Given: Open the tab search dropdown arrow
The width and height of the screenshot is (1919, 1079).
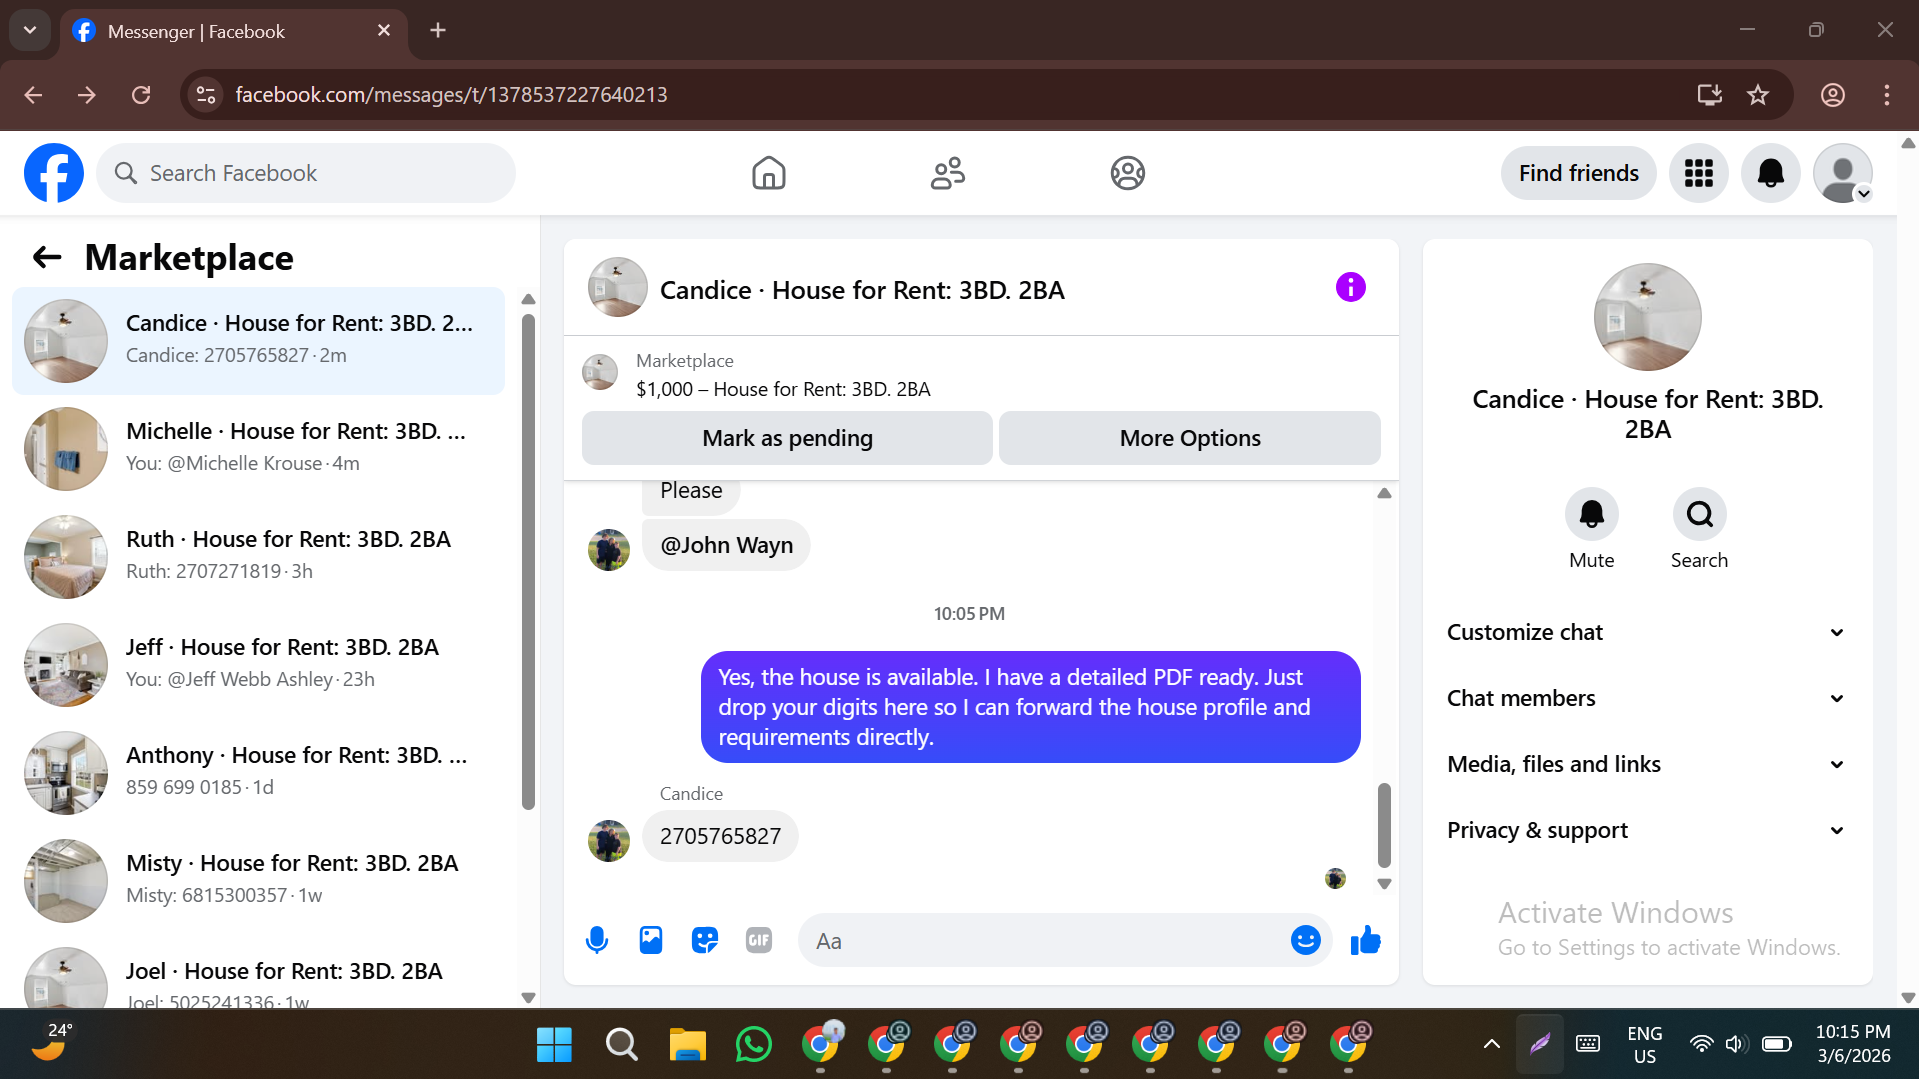Looking at the screenshot, I should click(30, 30).
